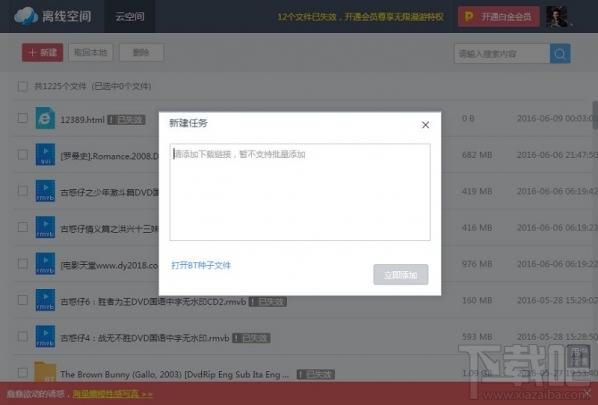Check the box for Romance.2008 avi file
This screenshot has height=405, width=598.
[x=23, y=154]
